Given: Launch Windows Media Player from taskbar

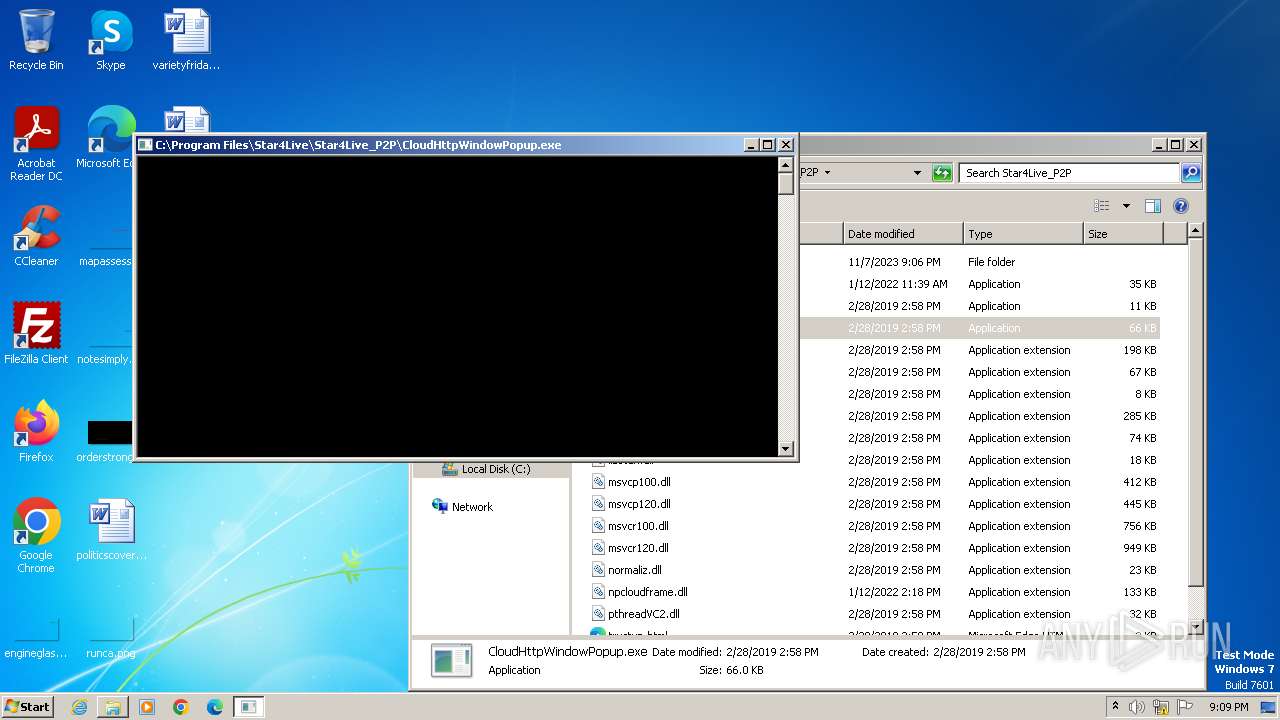Looking at the screenshot, I should [x=147, y=707].
